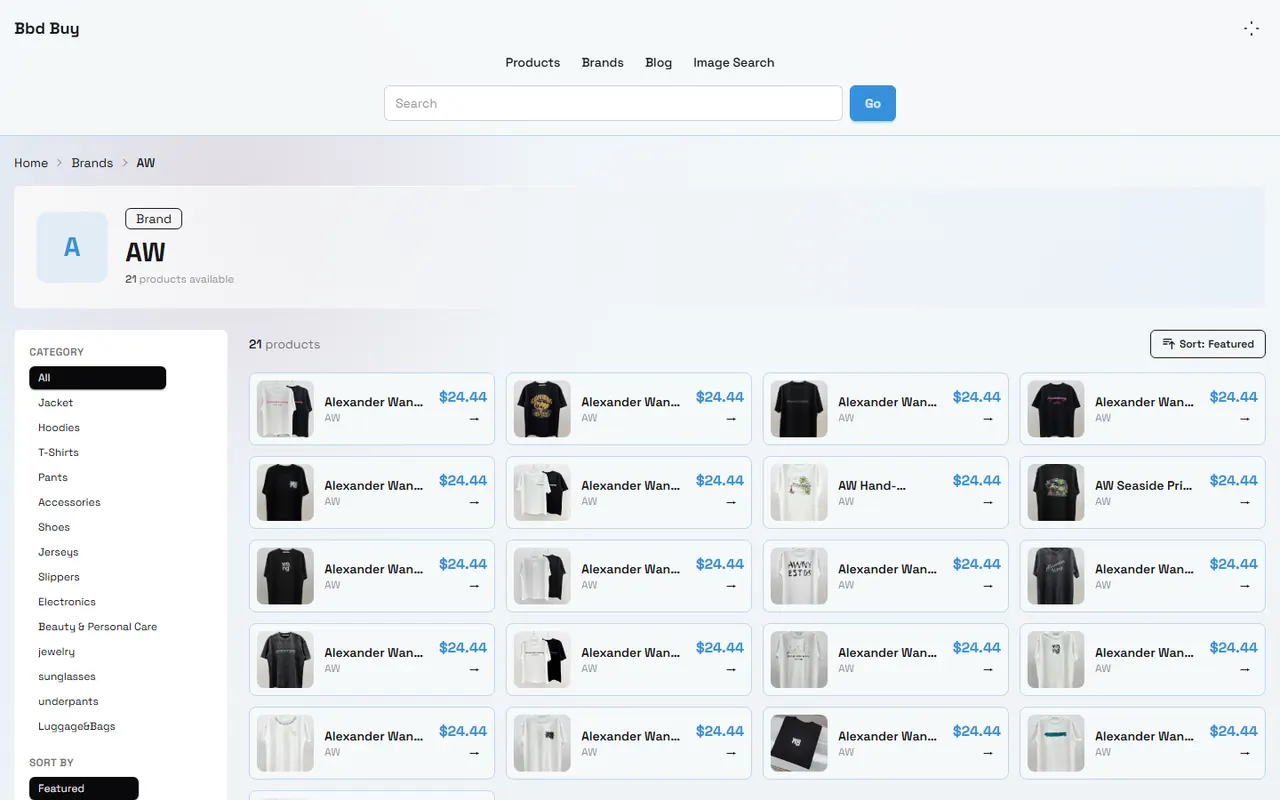The height and width of the screenshot is (800, 1280).
Task: Open AW Seaside Pri... product arrow
Action: (x=1245, y=503)
